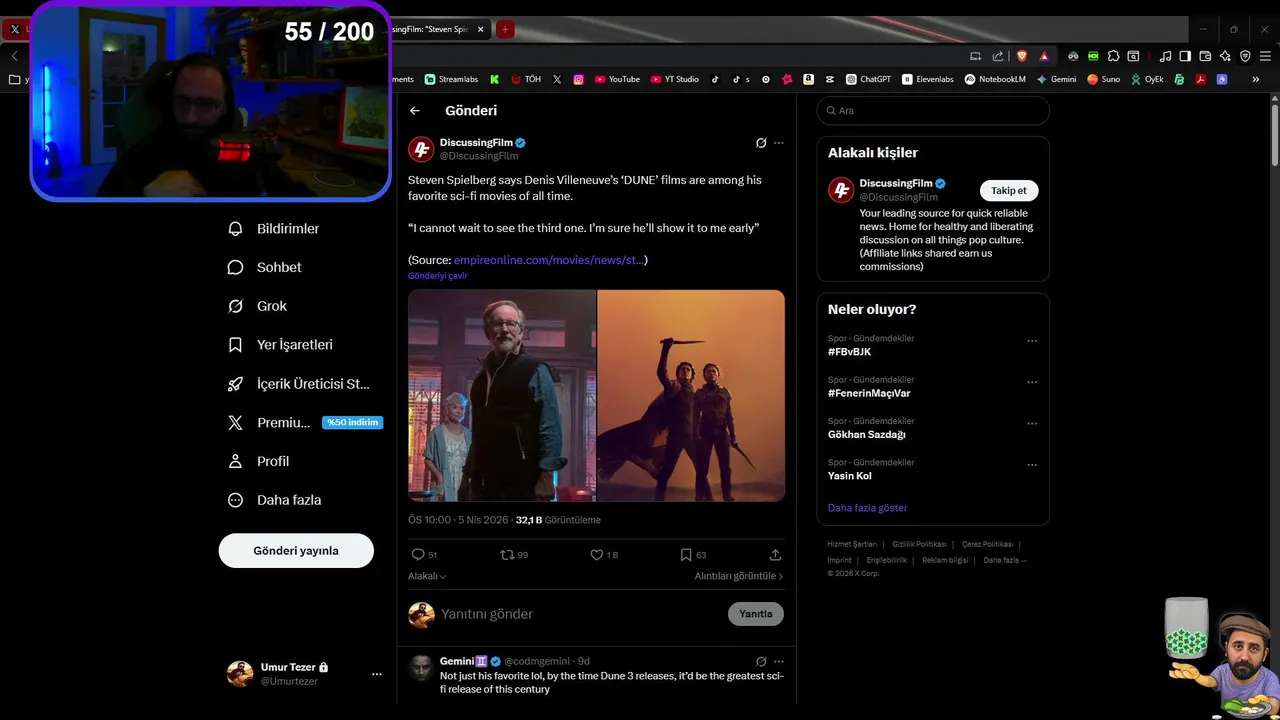Open the NotebookLM bookmark
Viewport: 1280px width, 720px height.
(x=995, y=79)
